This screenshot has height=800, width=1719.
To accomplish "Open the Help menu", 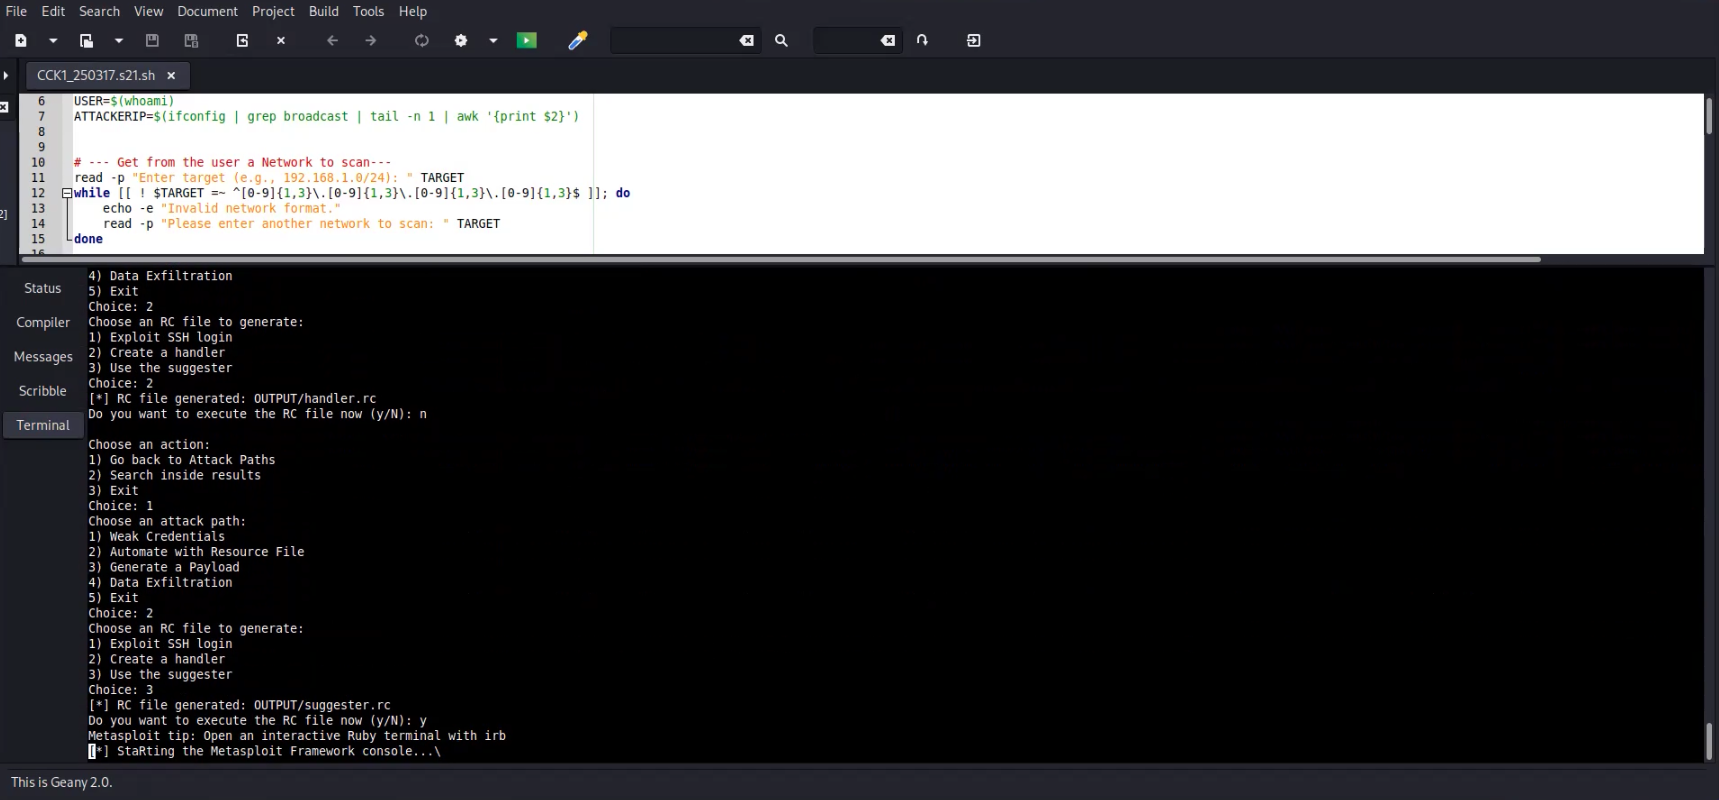I will point(413,11).
